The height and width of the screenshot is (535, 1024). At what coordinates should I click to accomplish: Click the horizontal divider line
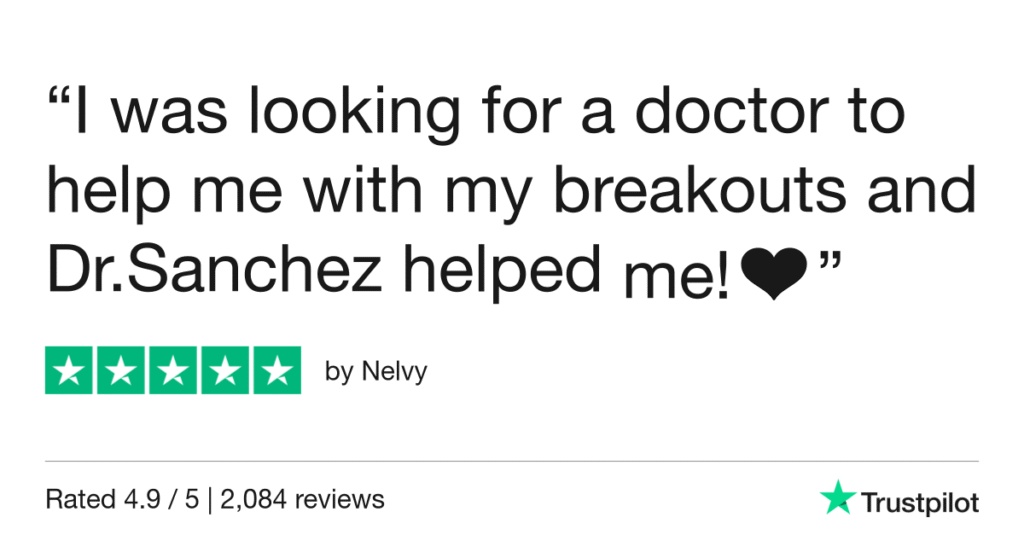pos(511,461)
